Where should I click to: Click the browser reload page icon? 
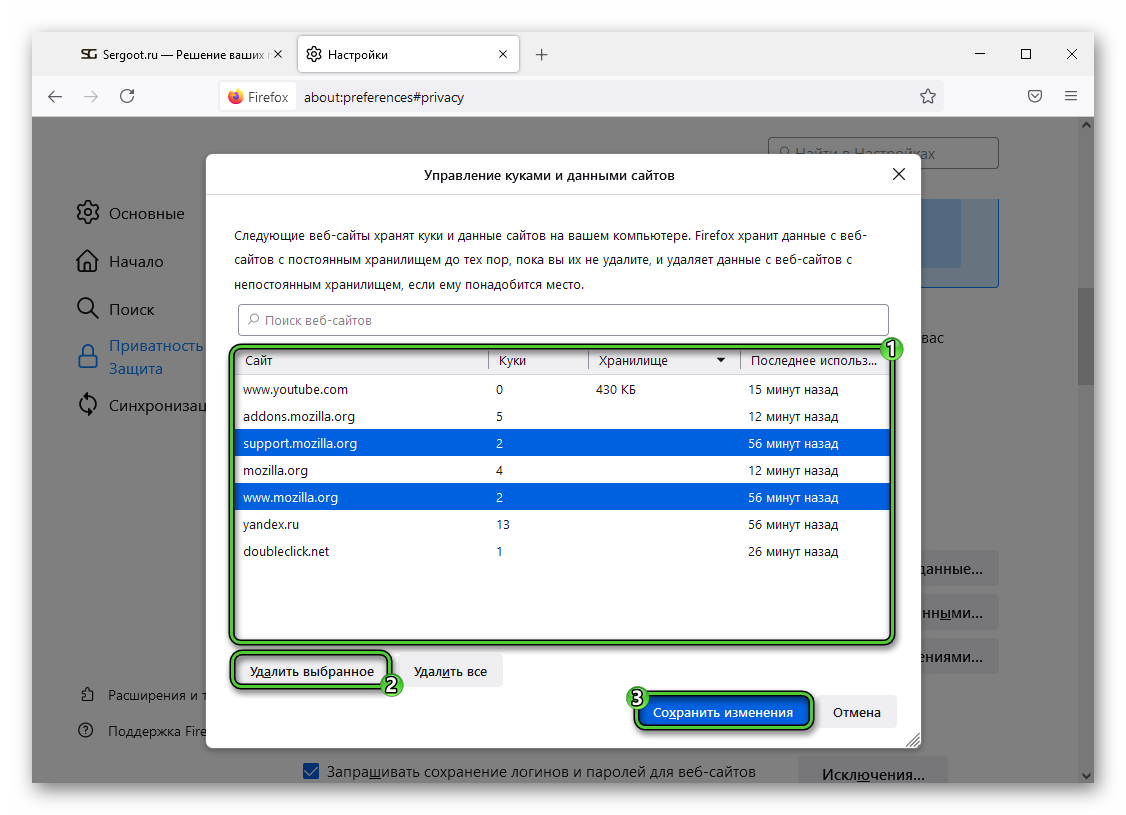click(x=127, y=96)
